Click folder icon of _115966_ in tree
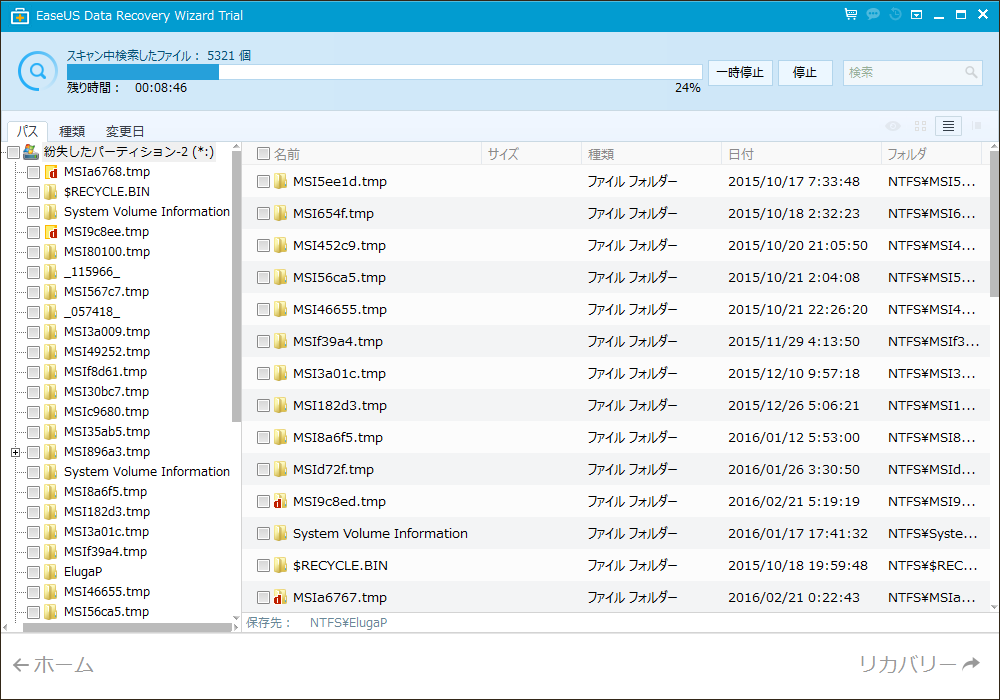The width and height of the screenshot is (1000, 700). pos(51,272)
